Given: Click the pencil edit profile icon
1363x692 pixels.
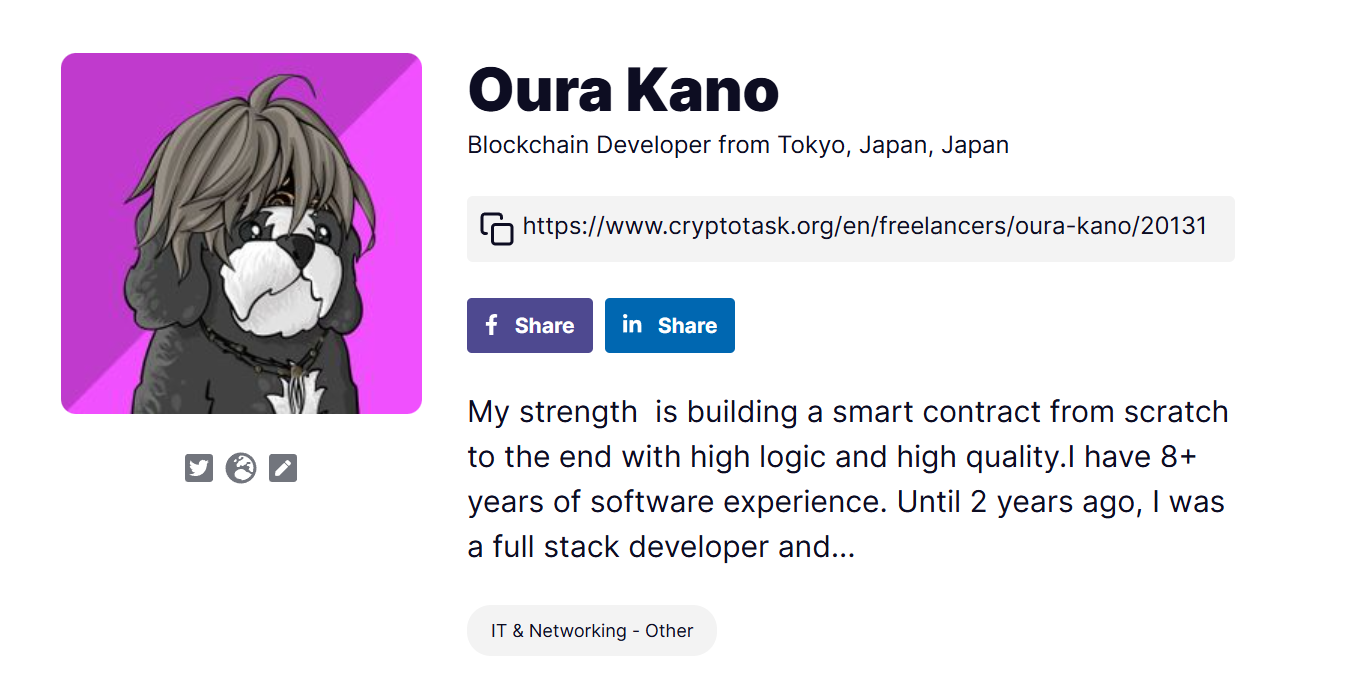Looking at the screenshot, I should pyautogui.click(x=283, y=468).
